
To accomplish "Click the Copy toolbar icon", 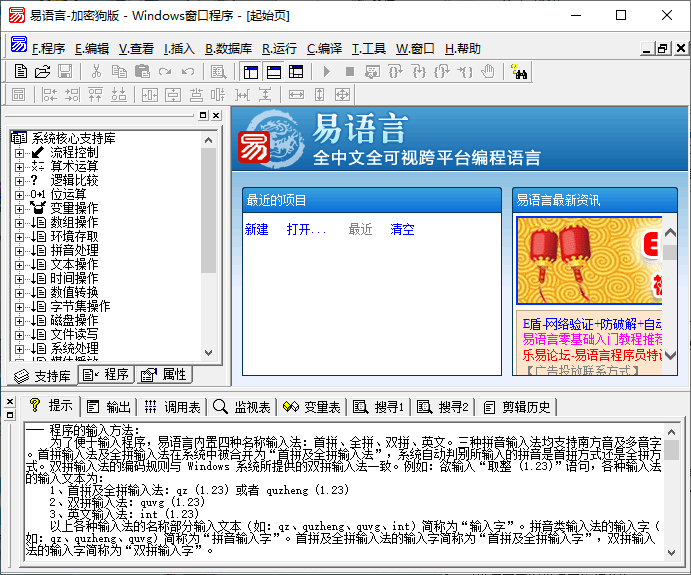I will coord(119,71).
